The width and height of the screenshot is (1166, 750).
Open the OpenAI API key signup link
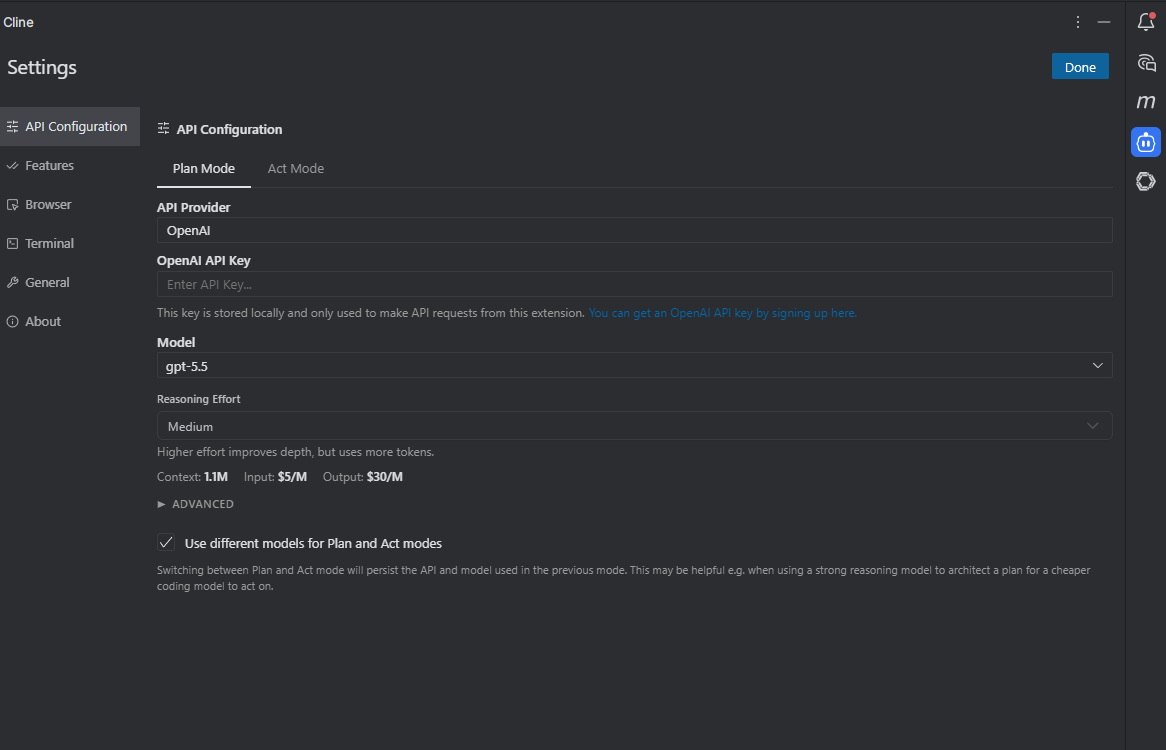[x=723, y=313]
